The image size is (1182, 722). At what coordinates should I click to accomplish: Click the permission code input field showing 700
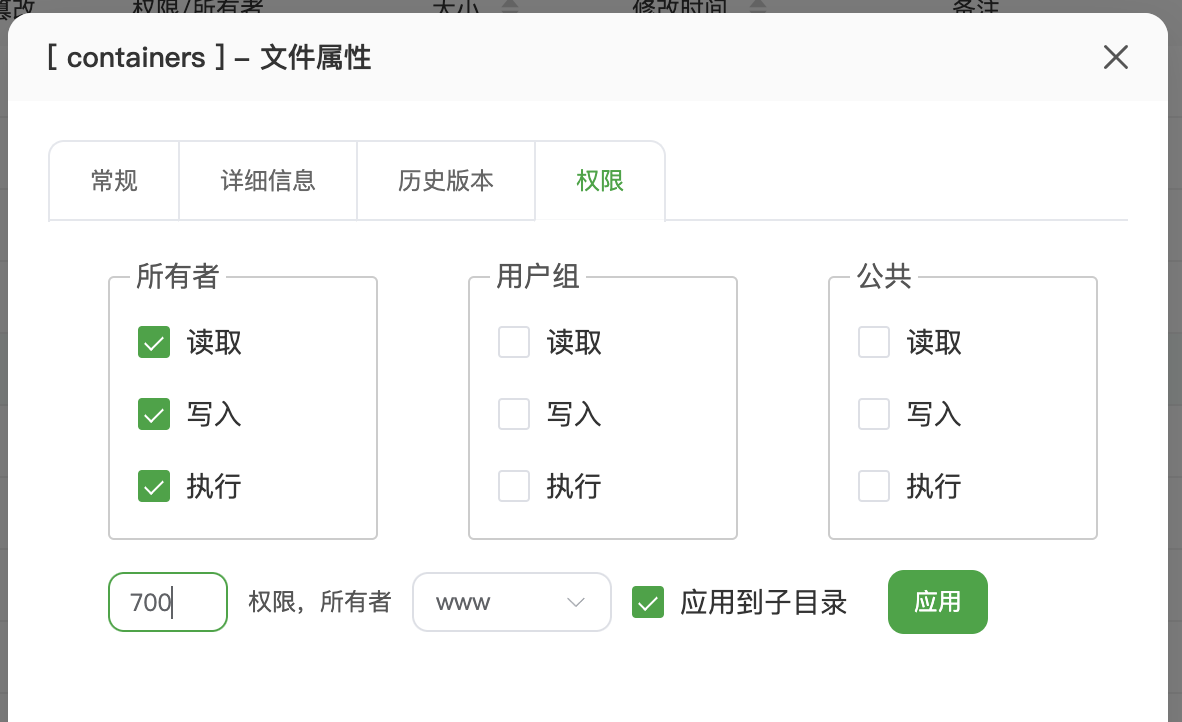(168, 602)
